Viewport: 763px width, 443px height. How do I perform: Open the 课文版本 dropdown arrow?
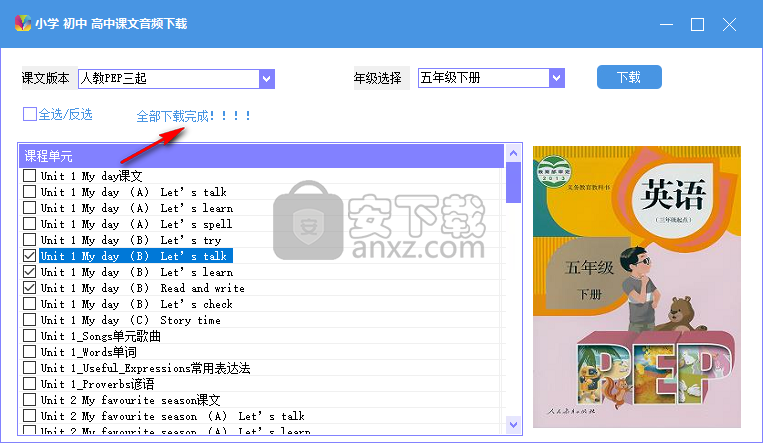tap(267, 79)
